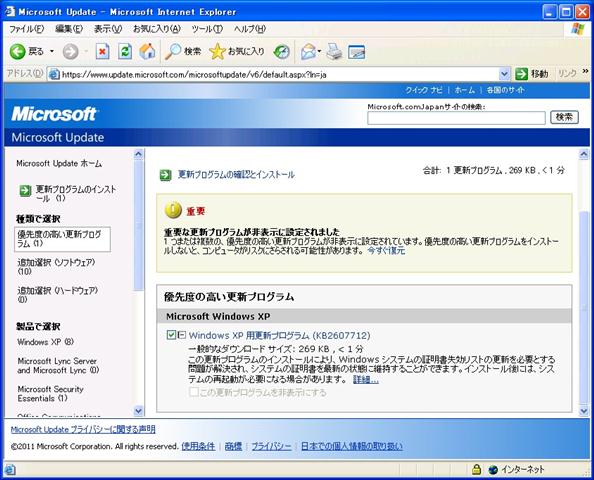
Task: Click Details (詳細...) link for KB2607712
Action: (x=366, y=379)
